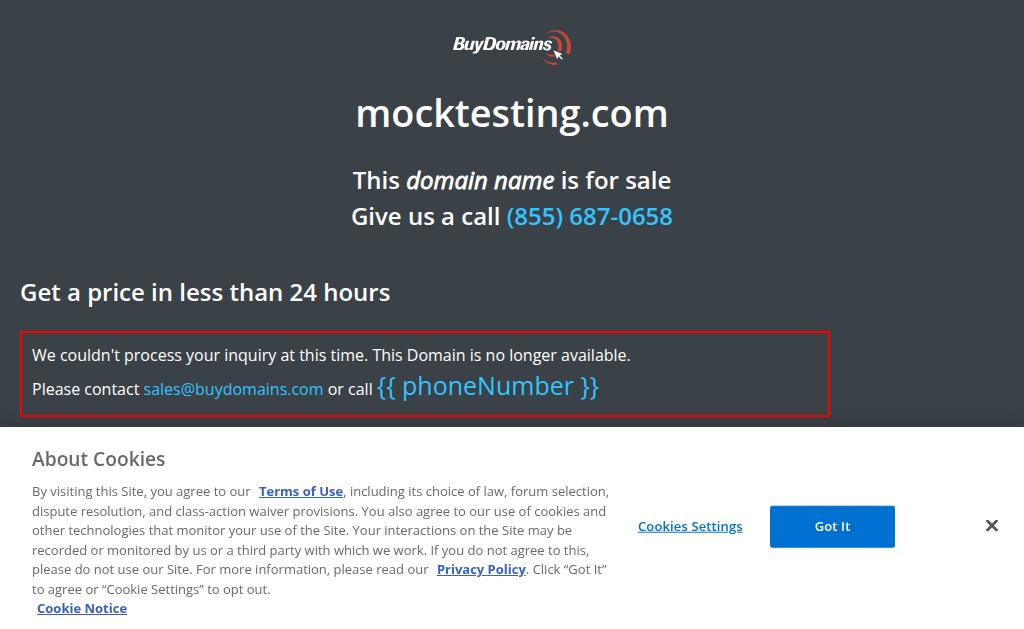
Task: Accept cookies with the Got It button
Action: [832, 526]
